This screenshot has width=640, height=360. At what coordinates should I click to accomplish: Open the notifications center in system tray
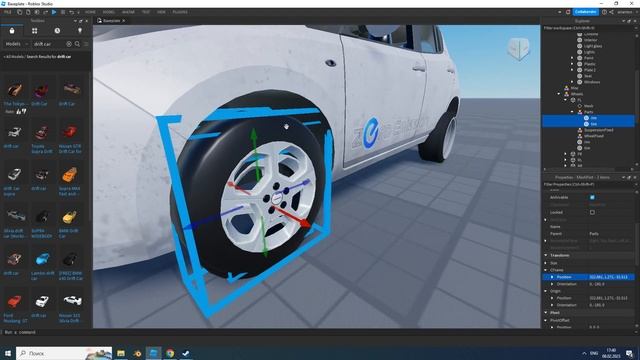629,353
